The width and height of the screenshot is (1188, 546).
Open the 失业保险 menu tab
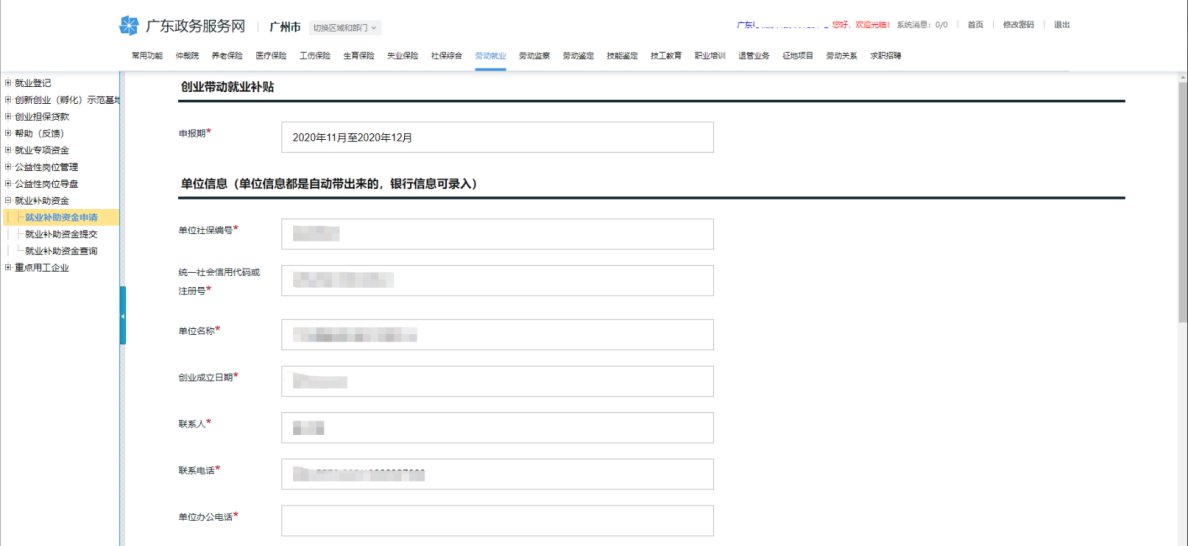click(402, 56)
